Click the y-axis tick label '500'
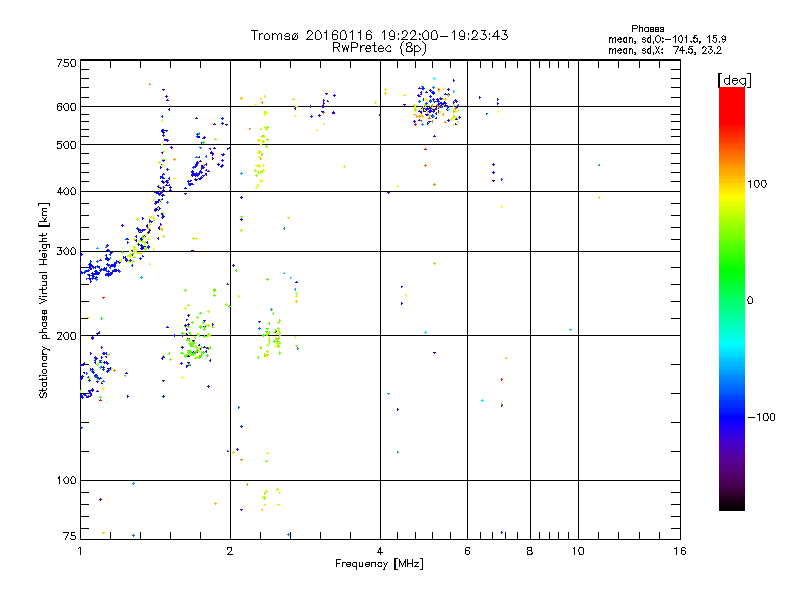The height and width of the screenshot is (600, 800). pyautogui.click(x=66, y=145)
